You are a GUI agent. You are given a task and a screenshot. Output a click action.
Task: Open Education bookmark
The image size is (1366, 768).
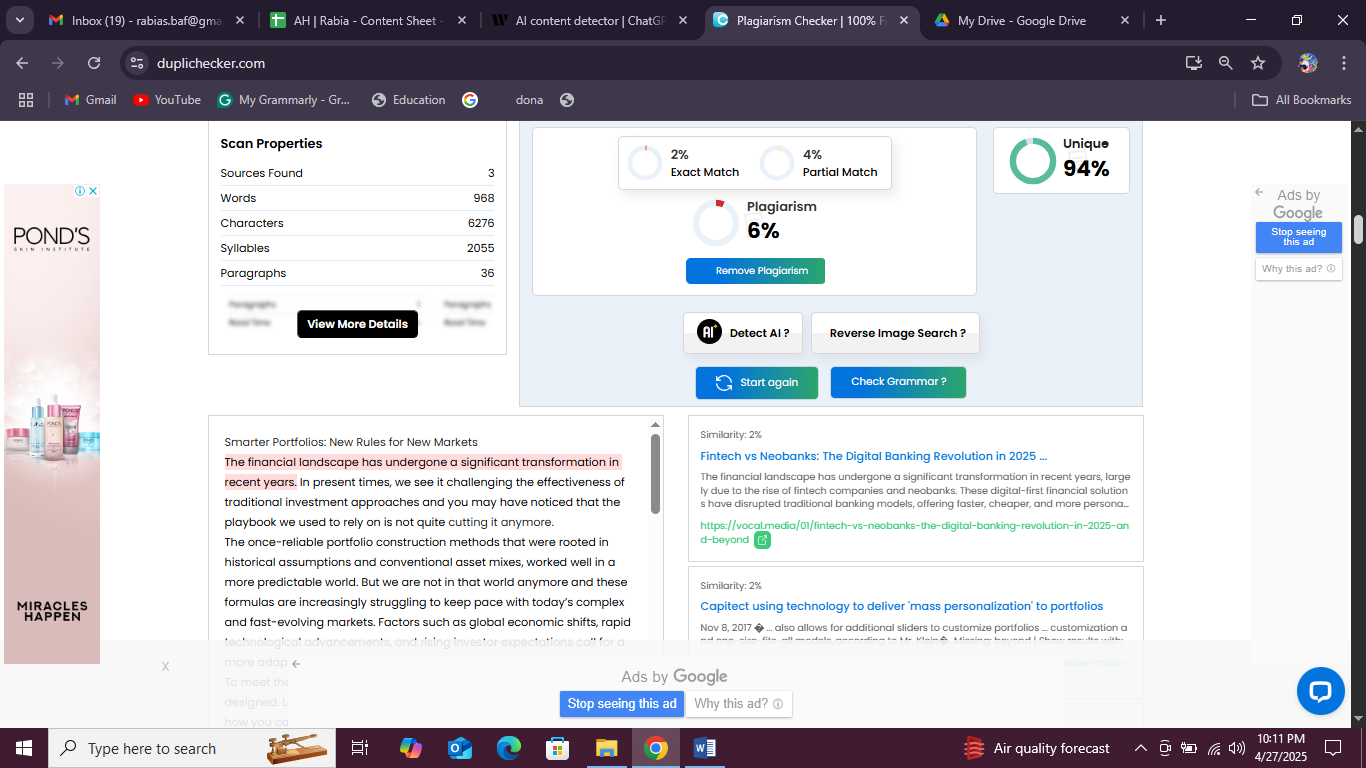coord(408,100)
